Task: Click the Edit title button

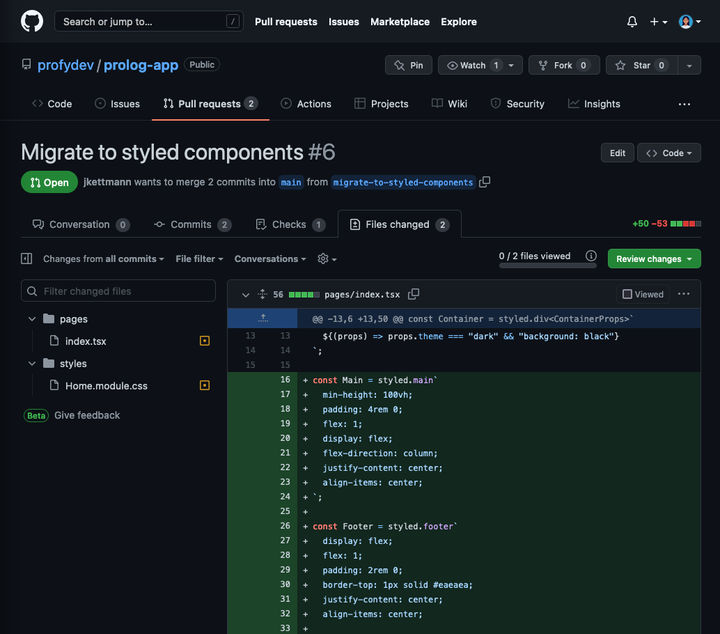Action: 617,153
